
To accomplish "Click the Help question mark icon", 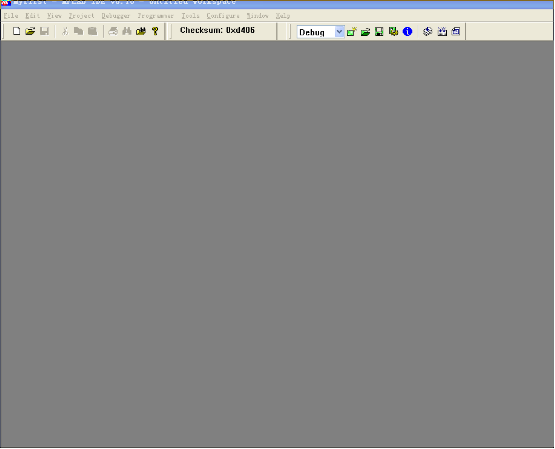I will (x=155, y=31).
